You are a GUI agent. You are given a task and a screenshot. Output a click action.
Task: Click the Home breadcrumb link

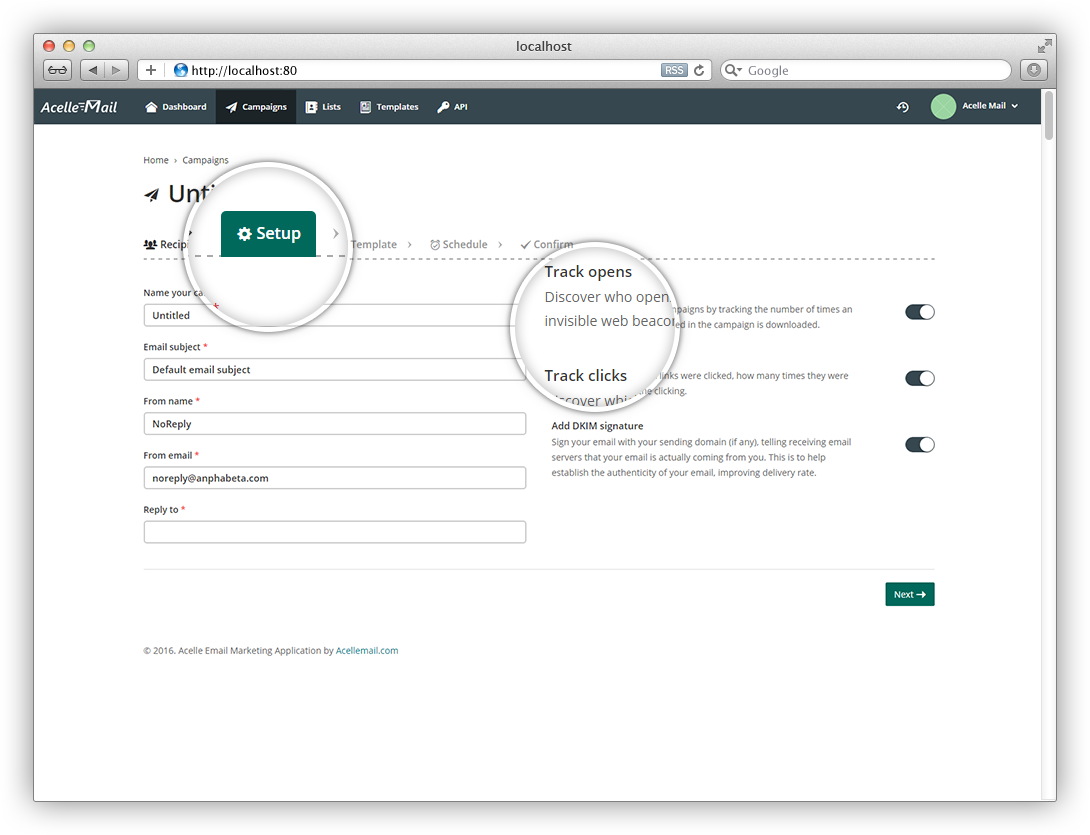tap(156, 160)
